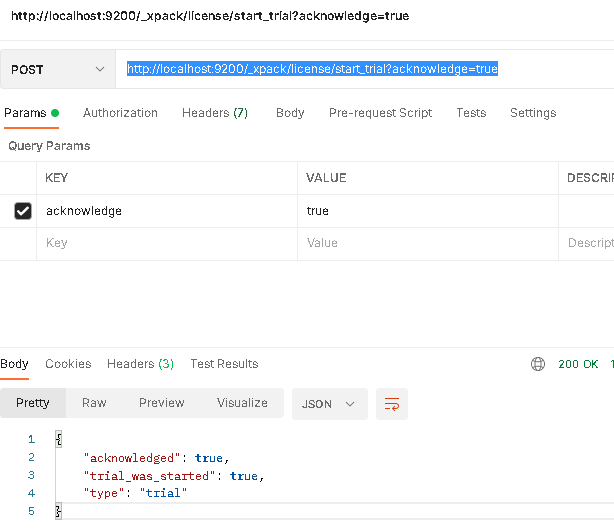The width and height of the screenshot is (614, 529).
Task: Click the empty Value input field
Action: tap(428, 243)
